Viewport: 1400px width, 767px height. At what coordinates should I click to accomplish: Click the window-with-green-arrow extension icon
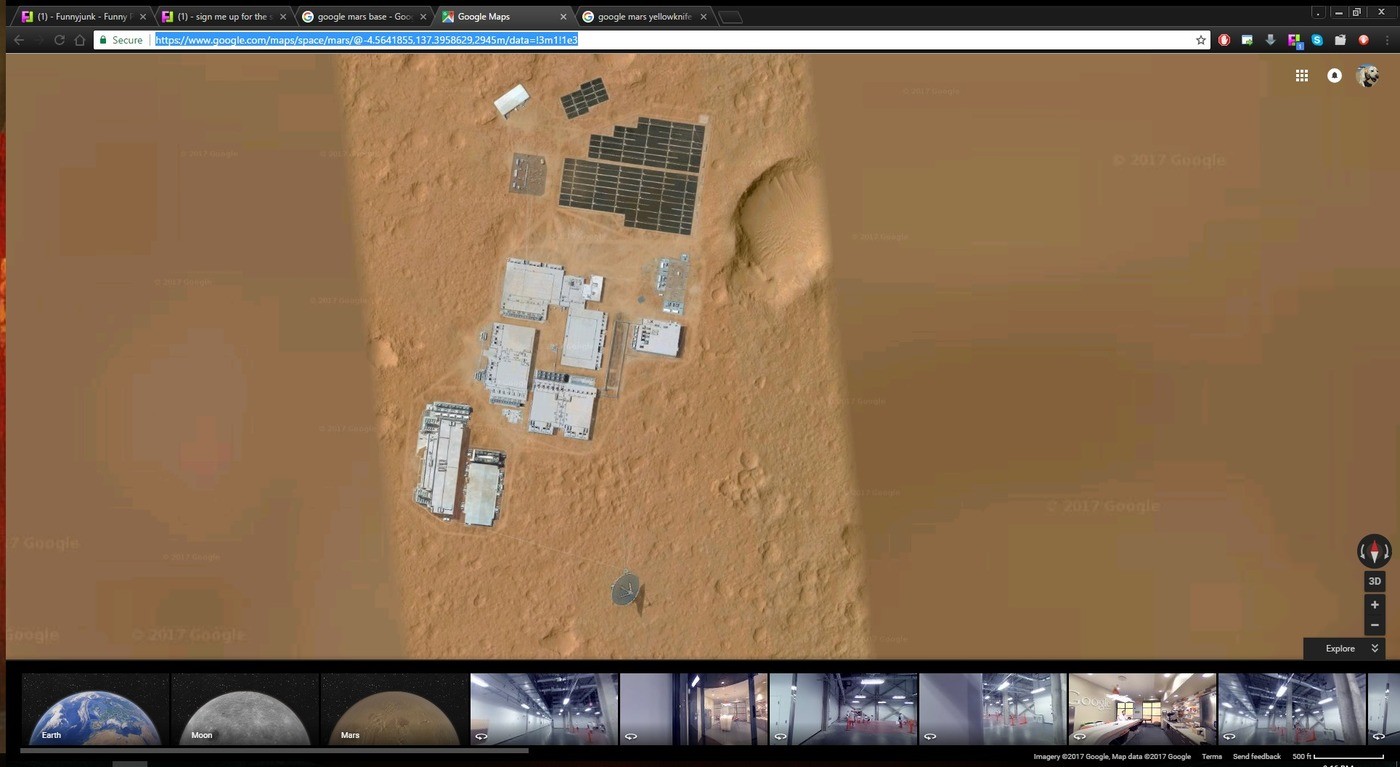click(1247, 40)
